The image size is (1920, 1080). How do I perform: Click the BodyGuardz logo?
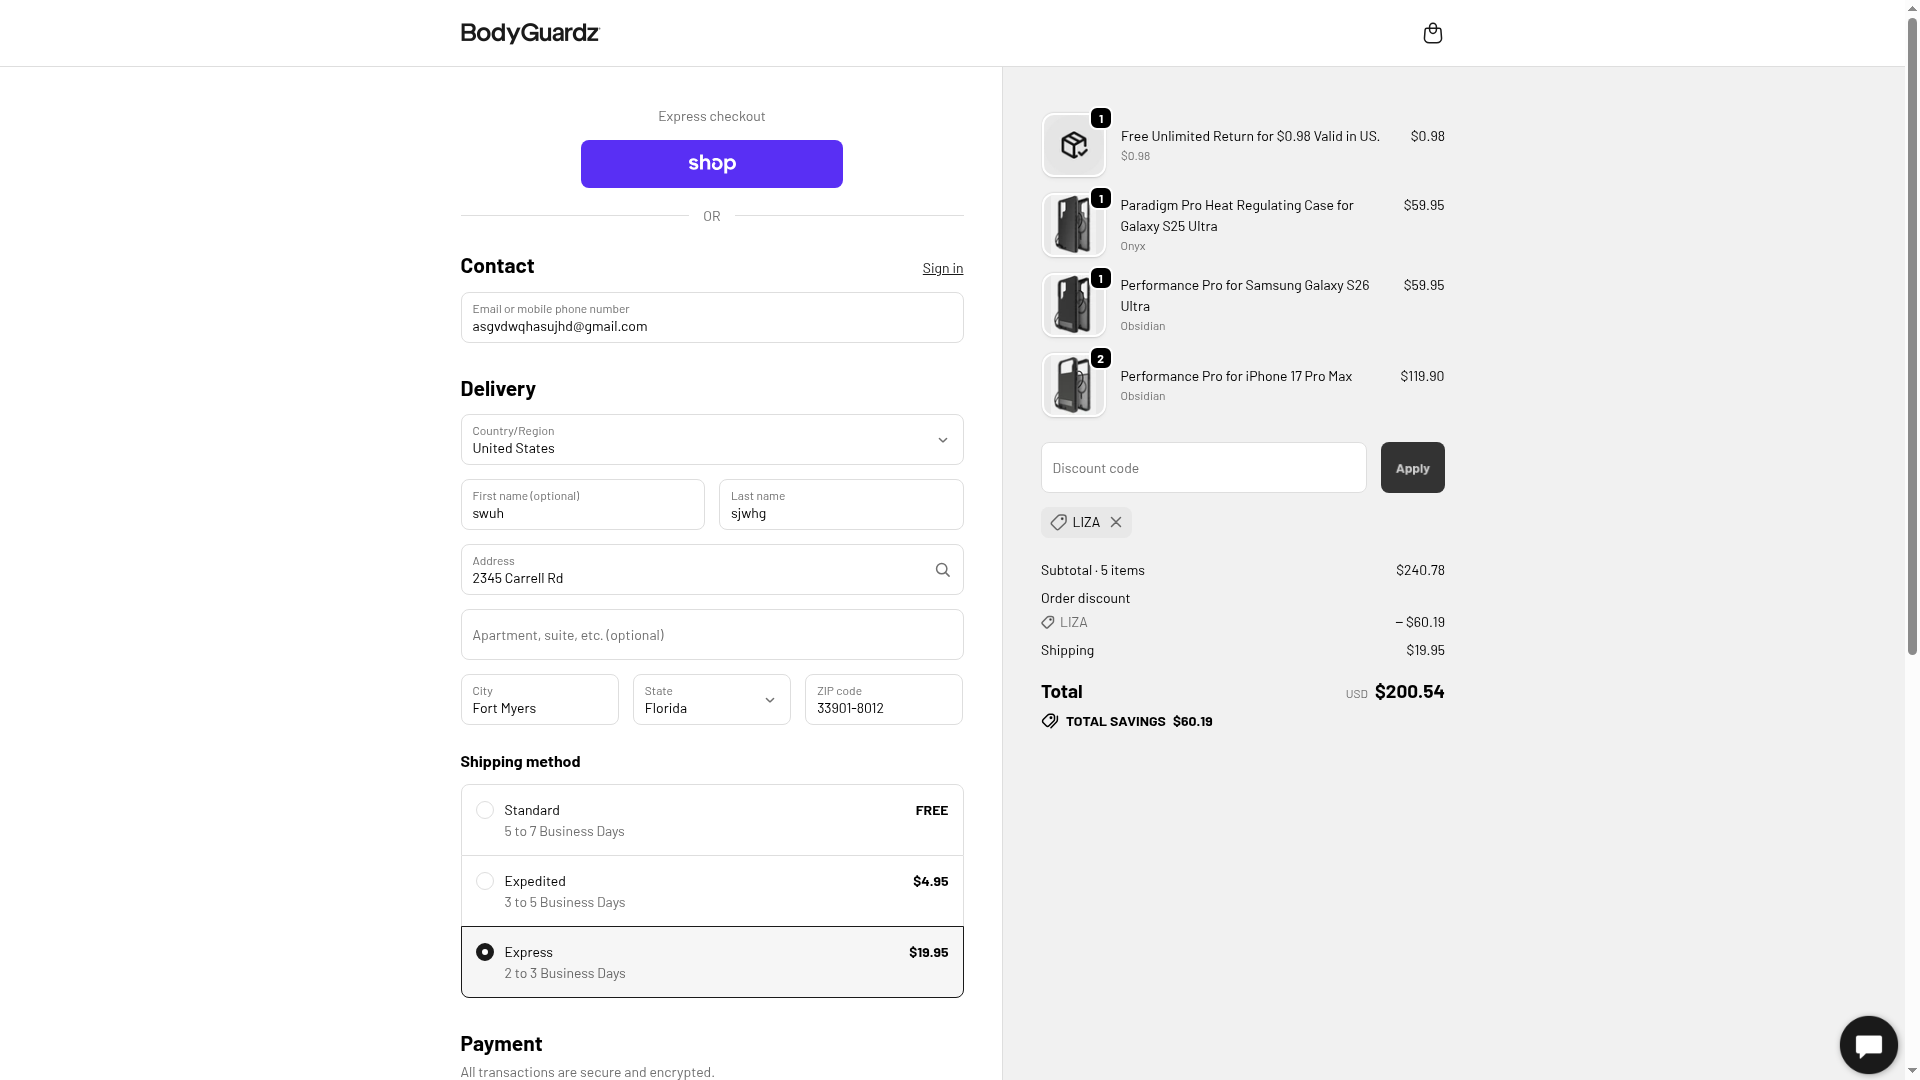coord(529,33)
